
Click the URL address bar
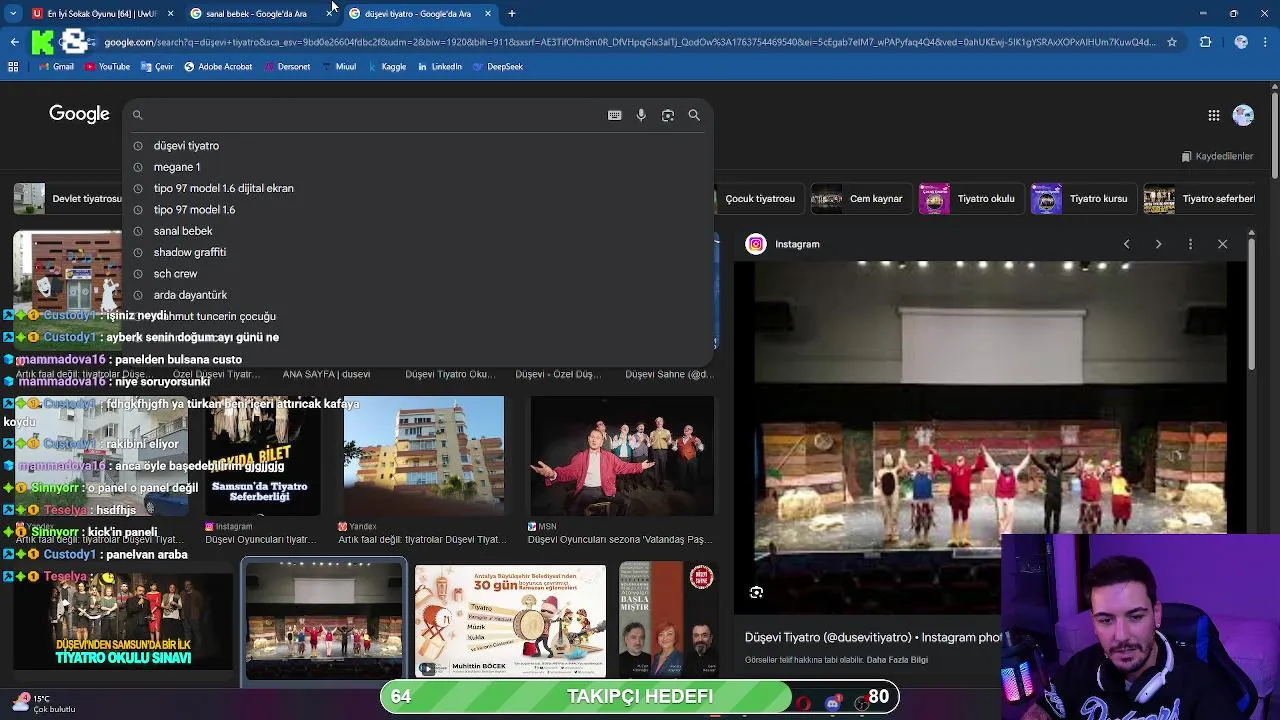pyautogui.click(x=630, y=42)
